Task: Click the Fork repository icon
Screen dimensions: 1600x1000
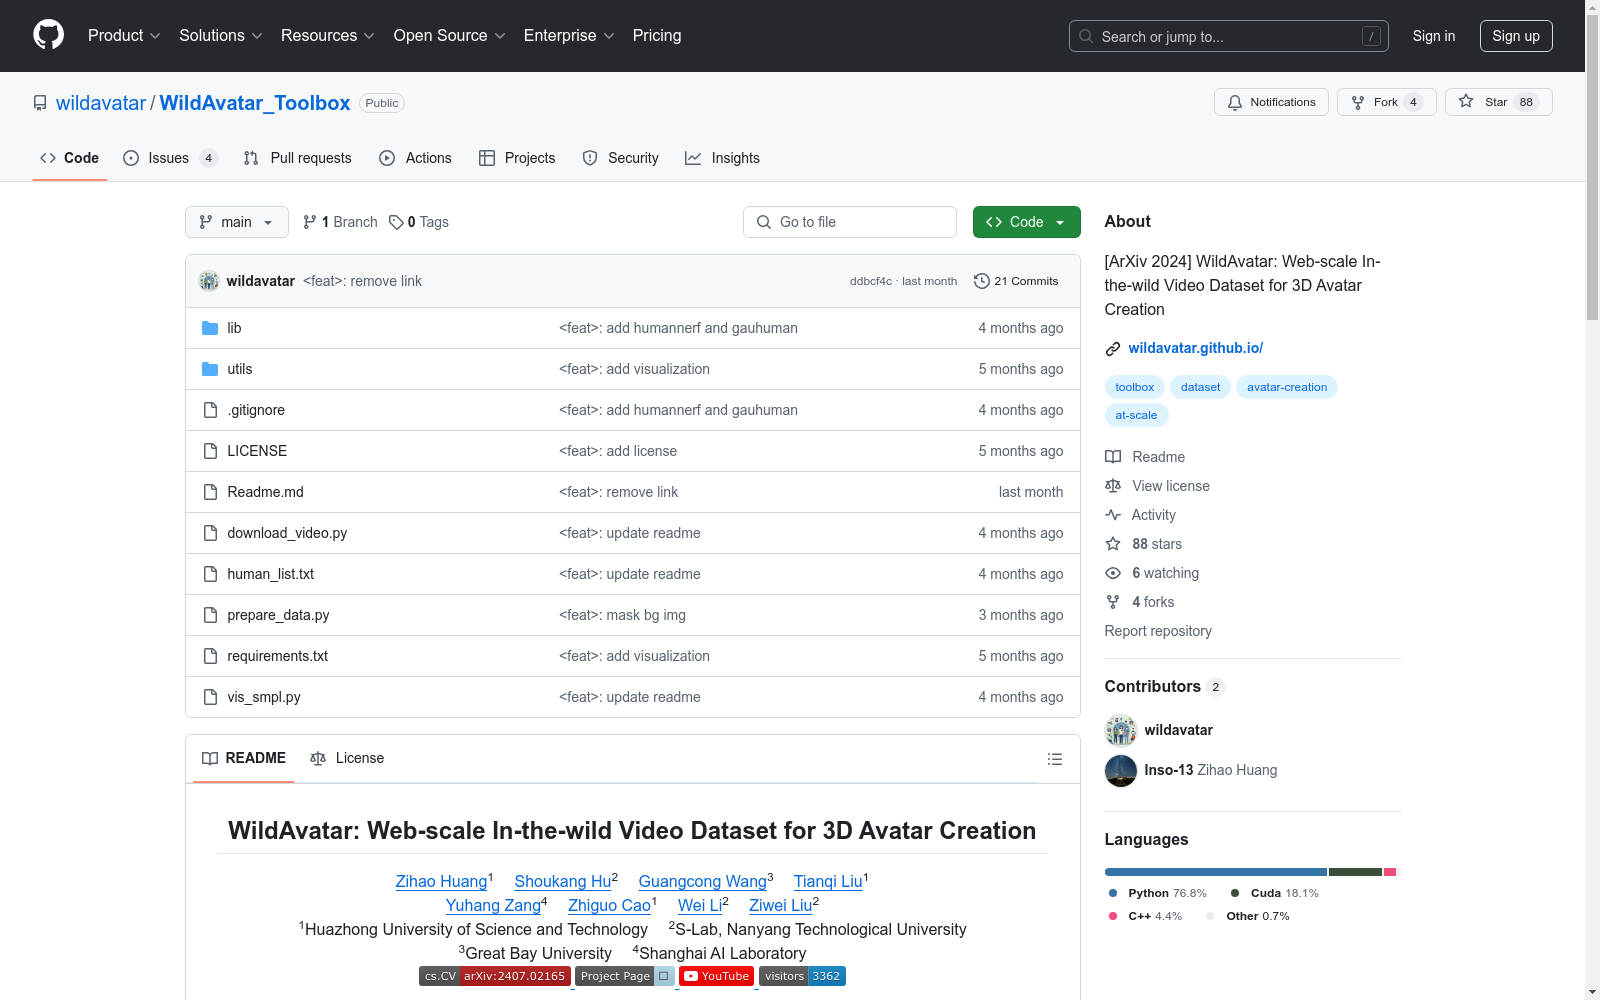Action: click(1358, 102)
